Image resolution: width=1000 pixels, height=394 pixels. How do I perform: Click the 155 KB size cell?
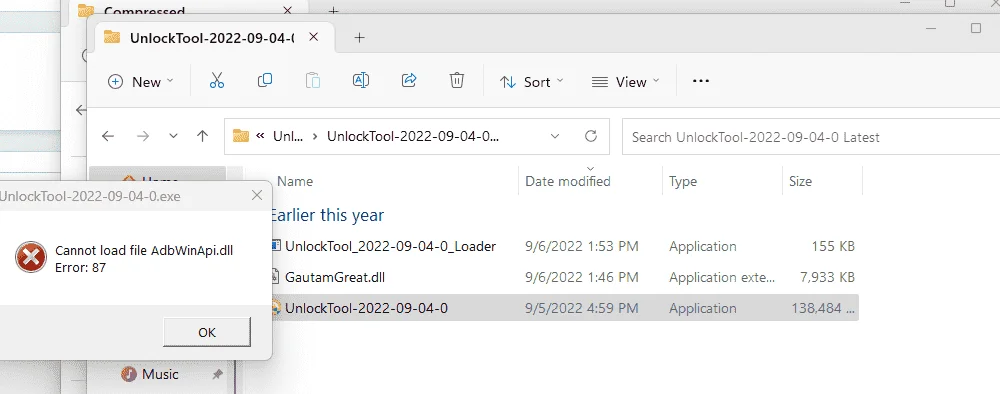click(x=833, y=246)
